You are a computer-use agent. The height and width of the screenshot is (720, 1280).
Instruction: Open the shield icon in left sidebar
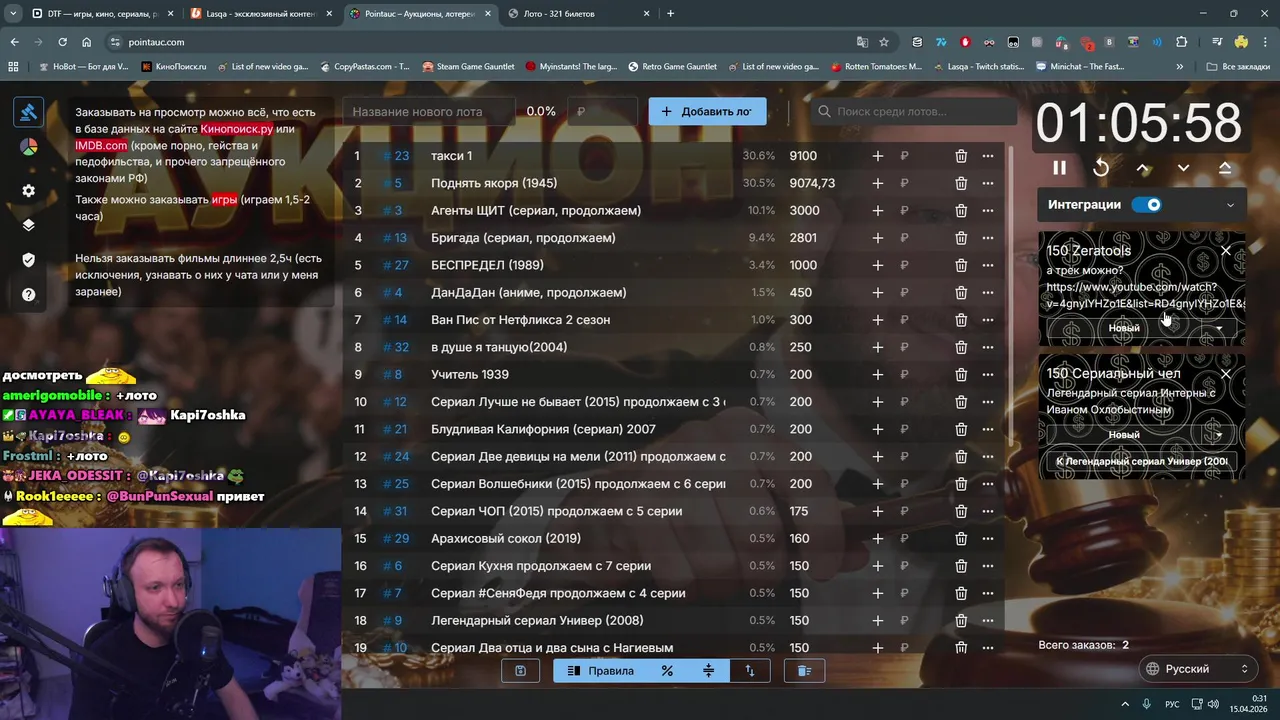click(x=28, y=260)
